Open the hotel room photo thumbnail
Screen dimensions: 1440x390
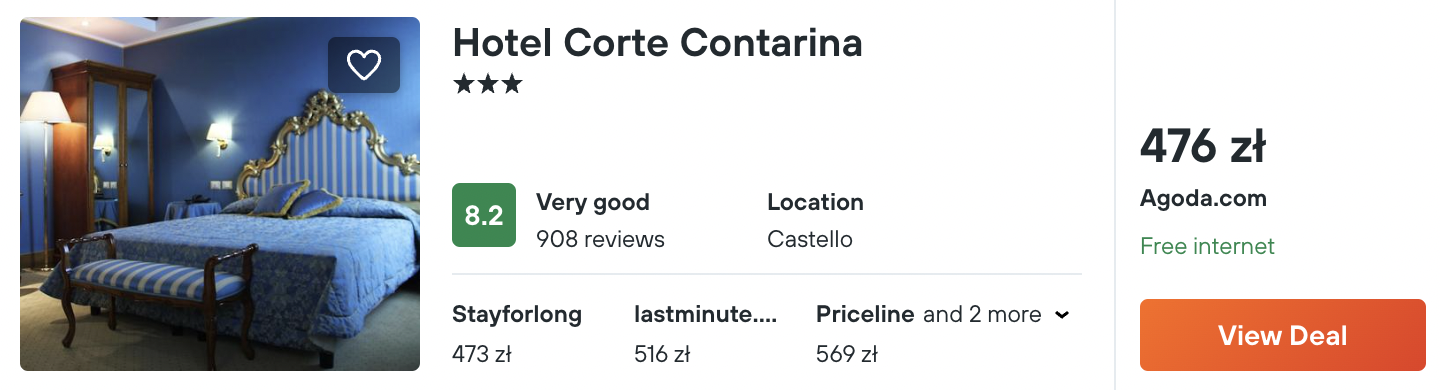220,194
